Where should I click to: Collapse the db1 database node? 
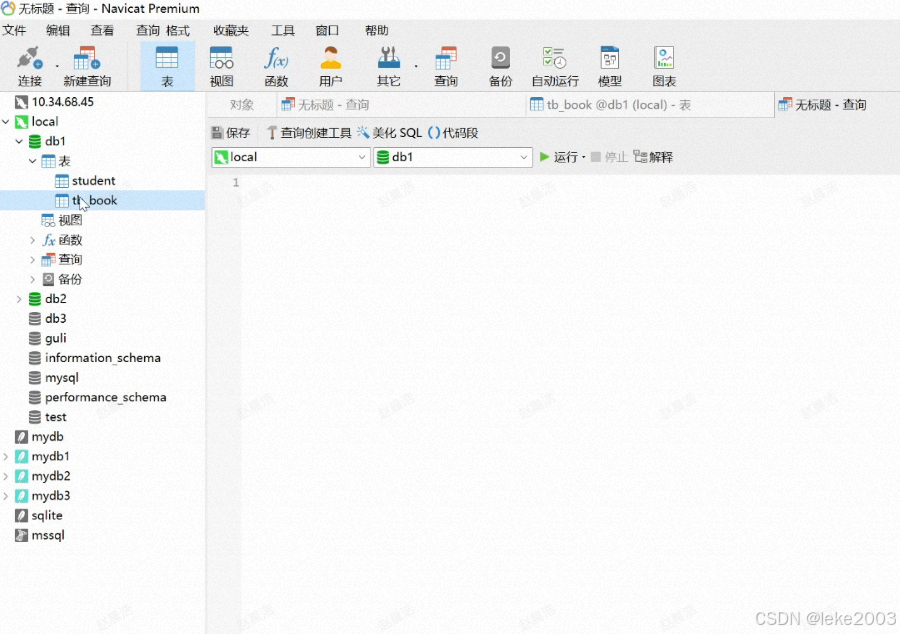[20, 141]
